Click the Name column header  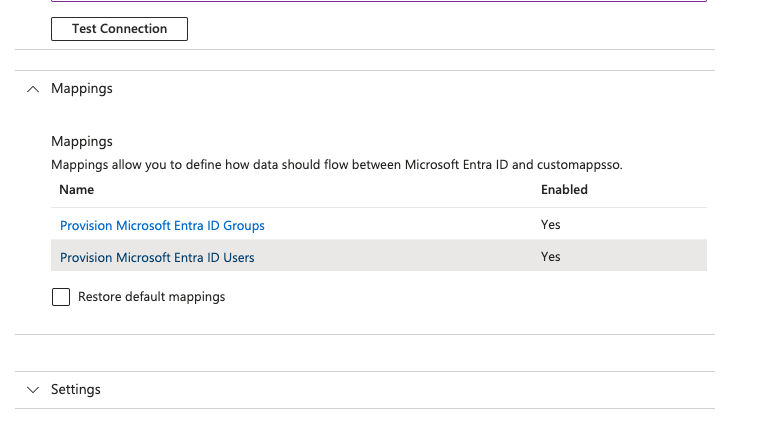click(76, 189)
